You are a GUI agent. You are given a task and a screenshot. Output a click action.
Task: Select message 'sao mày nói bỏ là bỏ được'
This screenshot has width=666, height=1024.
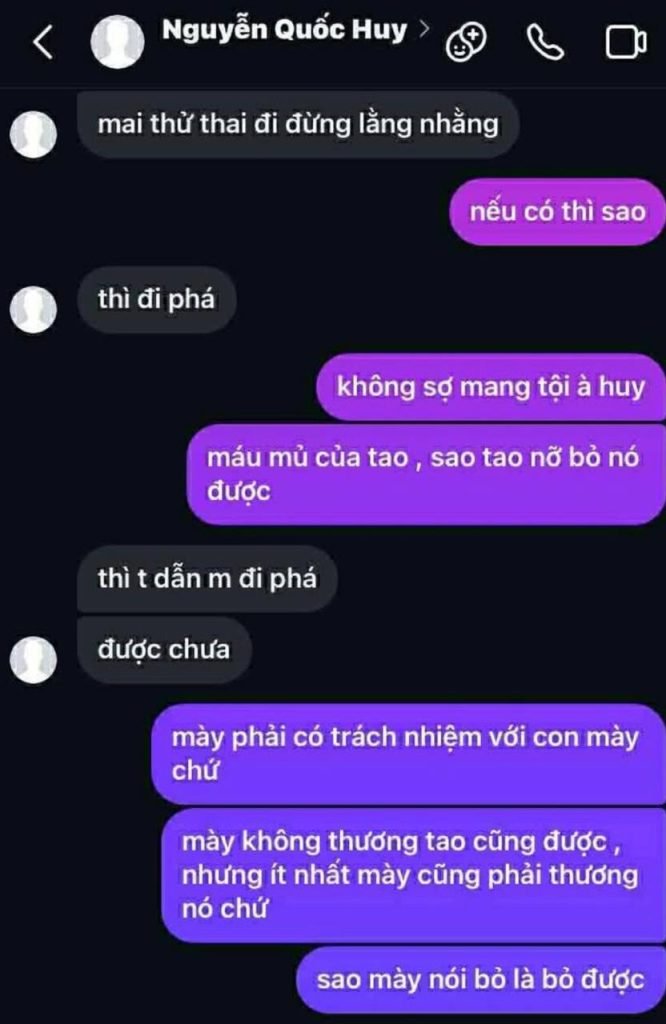pos(481,980)
